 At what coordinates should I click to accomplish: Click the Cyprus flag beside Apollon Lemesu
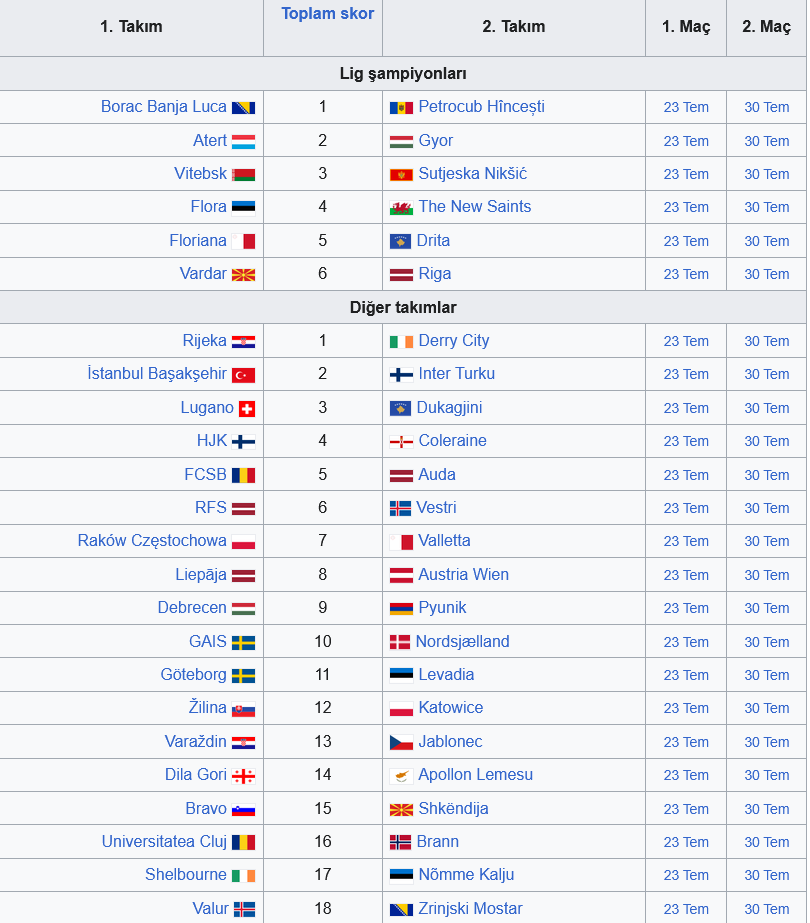pyautogui.click(x=401, y=776)
